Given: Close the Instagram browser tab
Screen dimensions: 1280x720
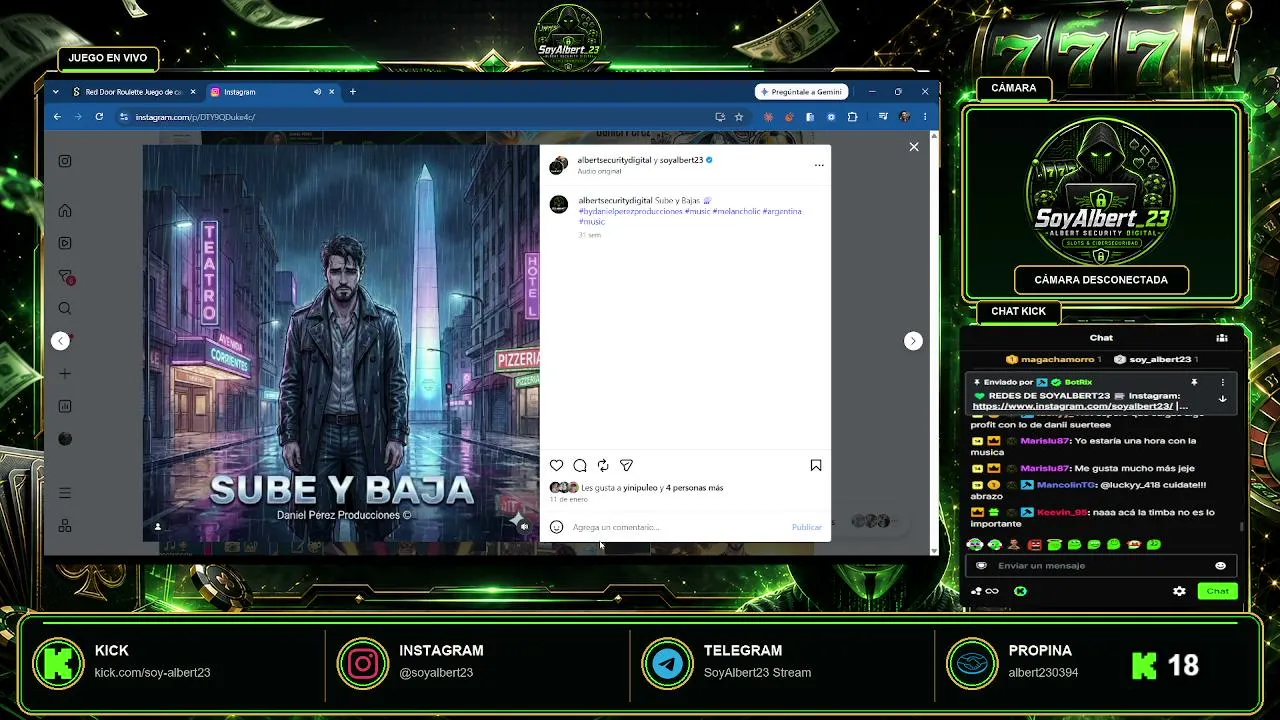Looking at the screenshot, I should click(x=332, y=92).
